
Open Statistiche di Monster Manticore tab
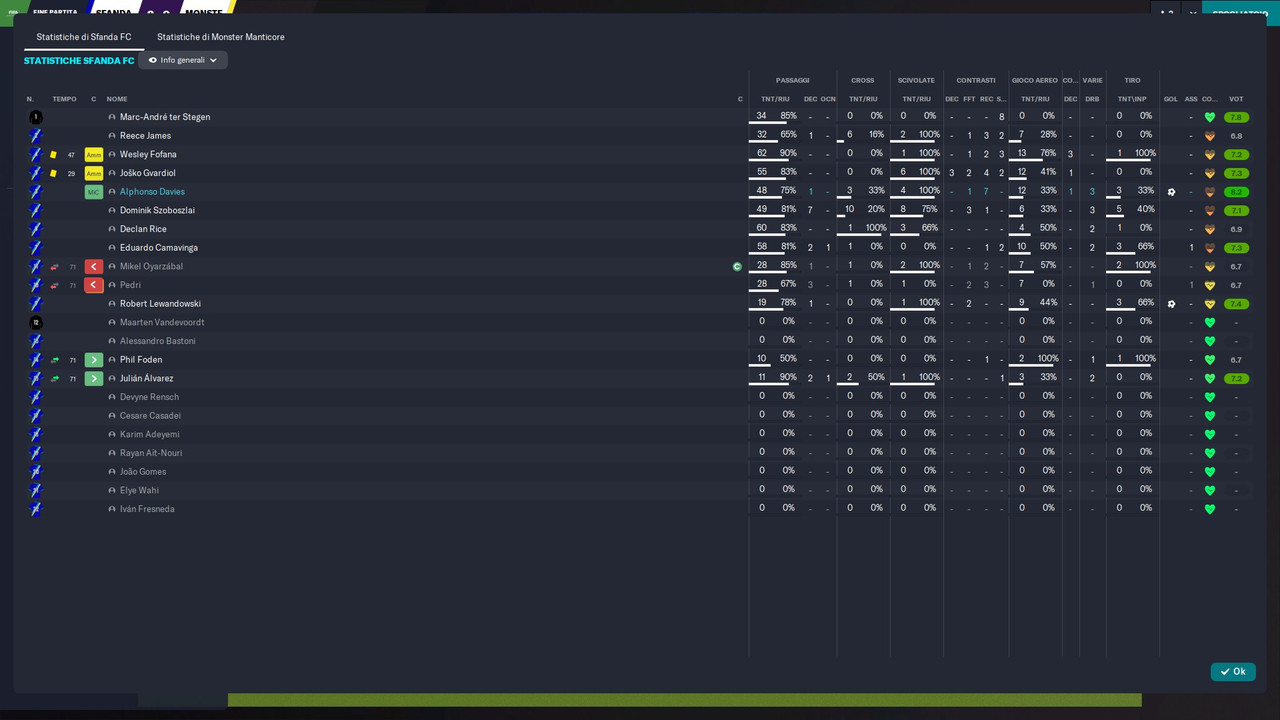point(221,37)
